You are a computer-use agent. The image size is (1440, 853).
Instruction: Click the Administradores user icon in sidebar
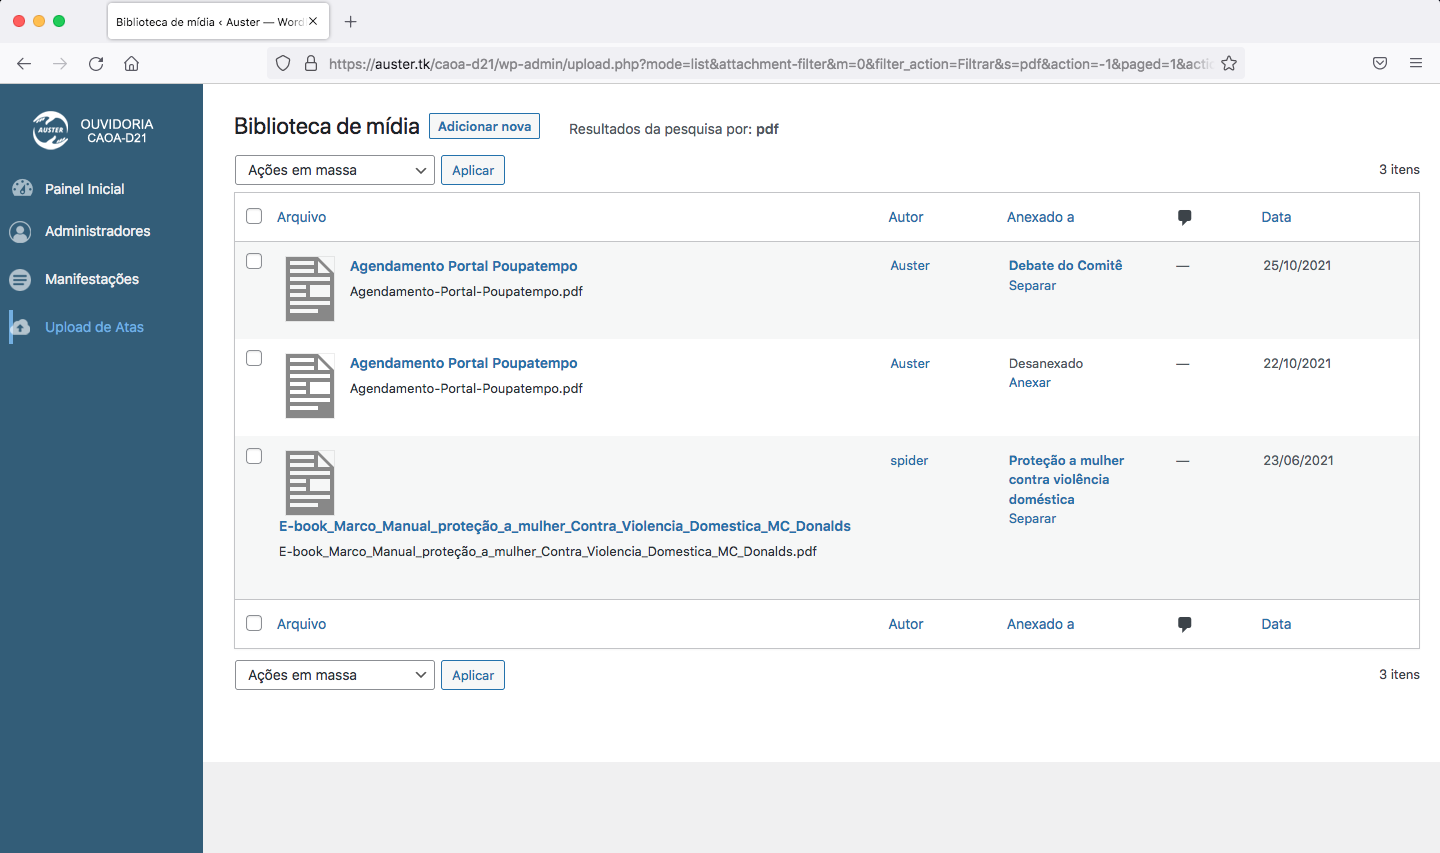click(x=20, y=231)
